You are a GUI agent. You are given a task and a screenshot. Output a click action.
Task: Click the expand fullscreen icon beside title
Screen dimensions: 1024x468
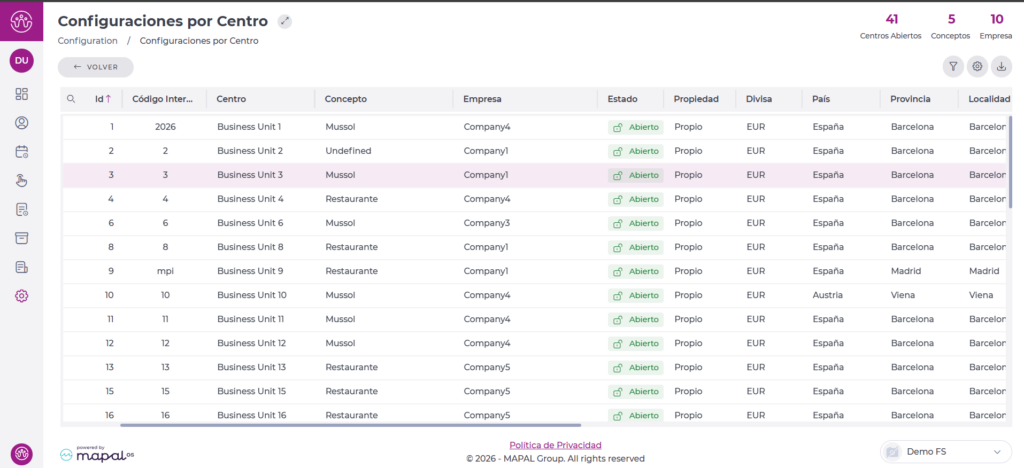[x=285, y=21]
